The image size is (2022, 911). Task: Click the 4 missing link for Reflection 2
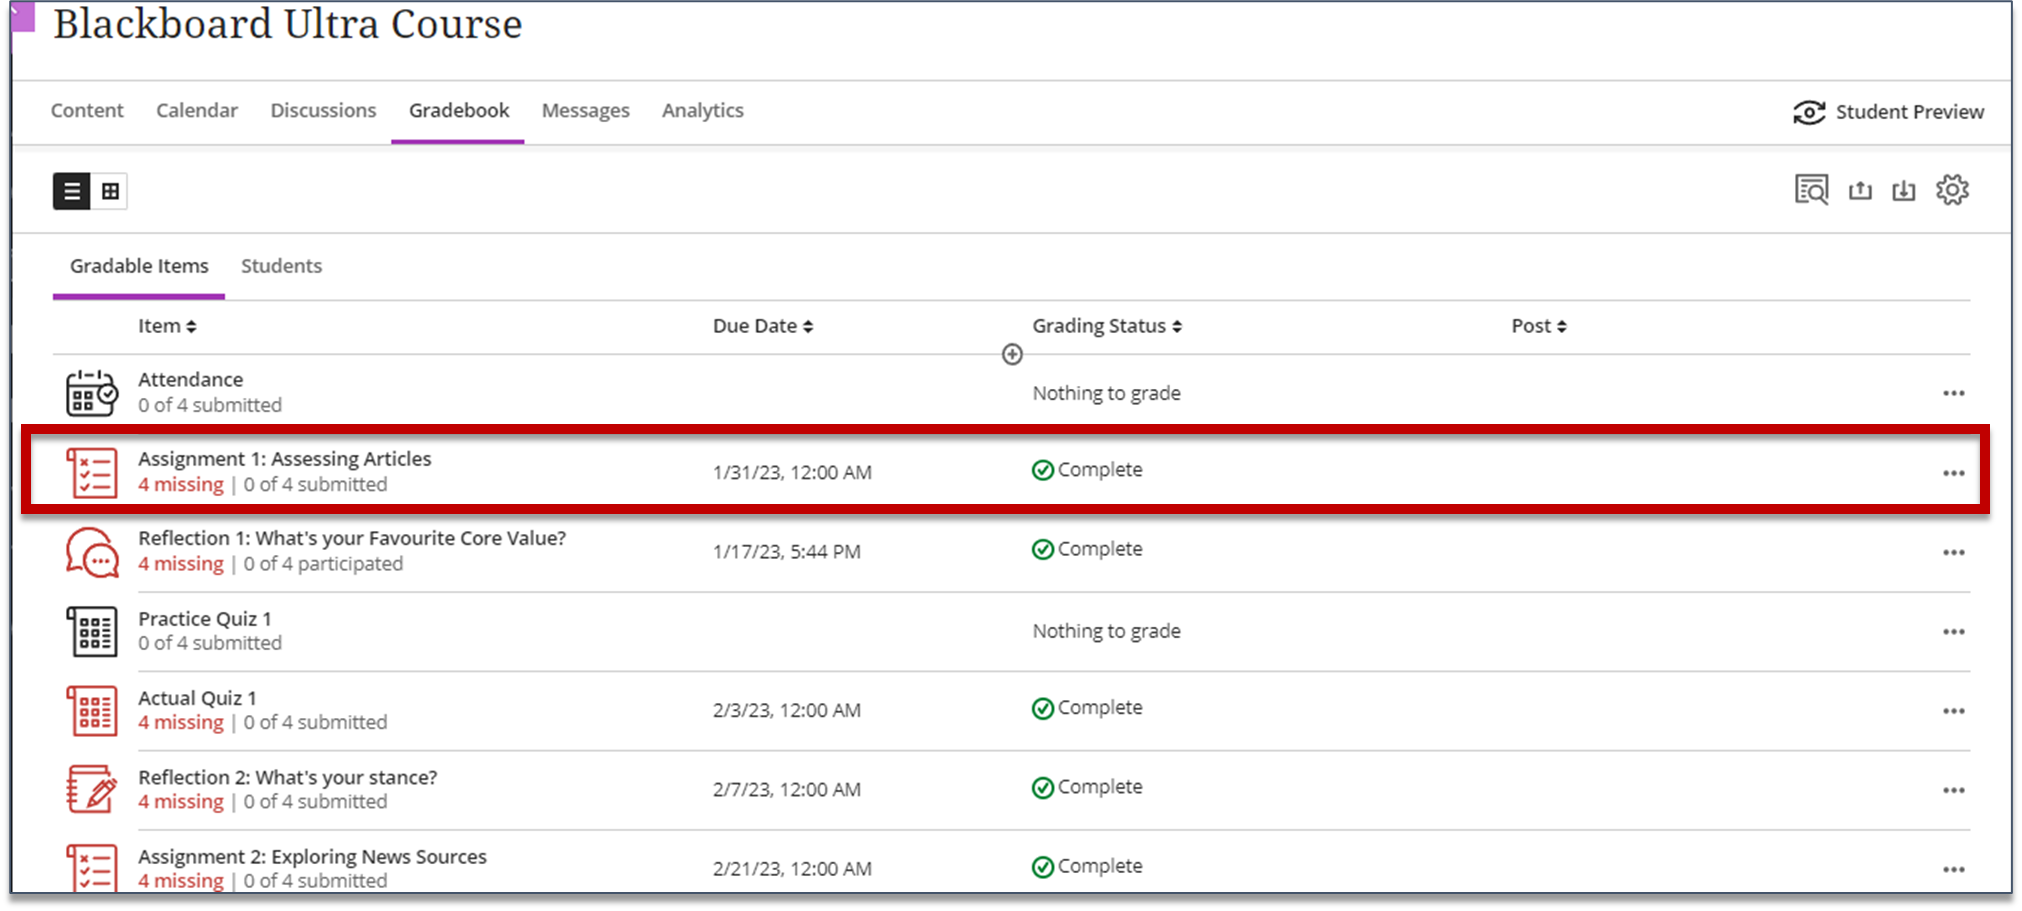point(180,801)
